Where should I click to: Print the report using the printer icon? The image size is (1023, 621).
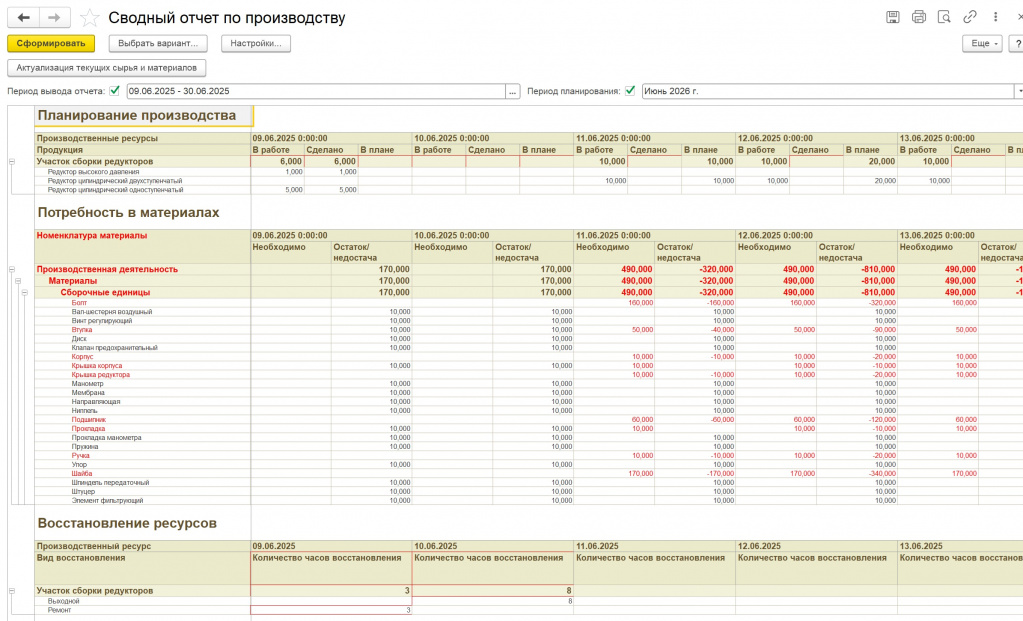pyautogui.click(x=919, y=17)
